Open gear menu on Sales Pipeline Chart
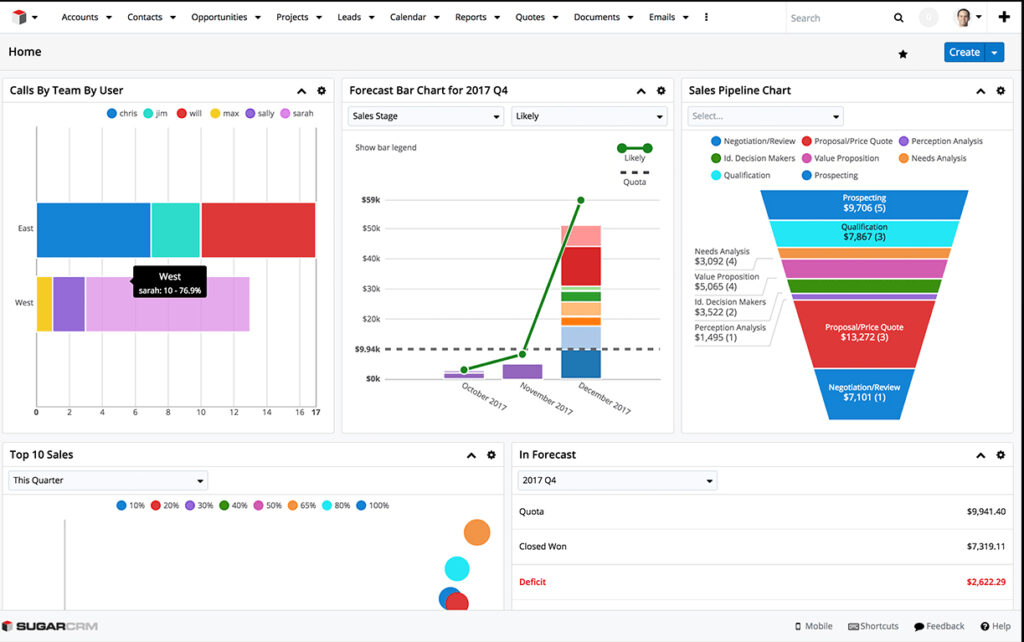 click(x=1000, y=91)
